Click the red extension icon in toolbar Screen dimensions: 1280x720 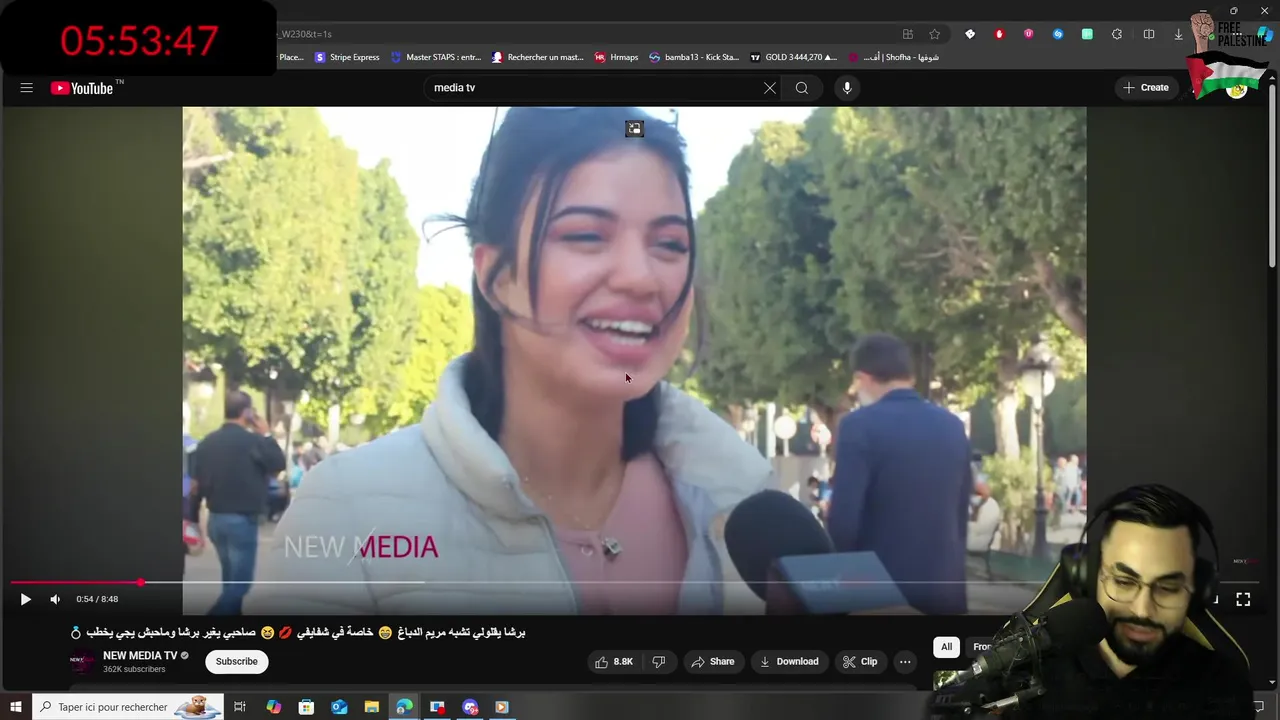click(x=999, y=34)
